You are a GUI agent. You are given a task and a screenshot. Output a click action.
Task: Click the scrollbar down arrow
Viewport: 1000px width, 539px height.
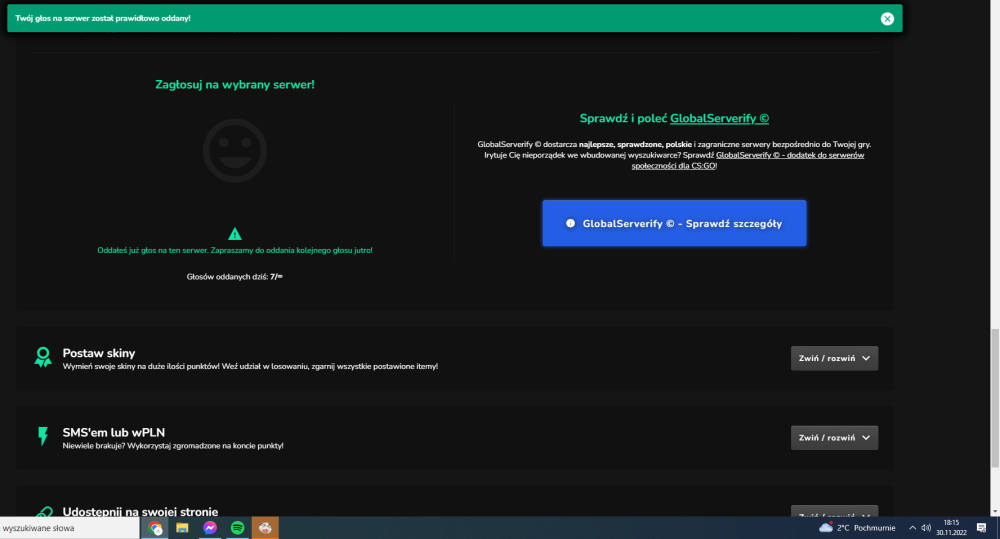point(994,512)
